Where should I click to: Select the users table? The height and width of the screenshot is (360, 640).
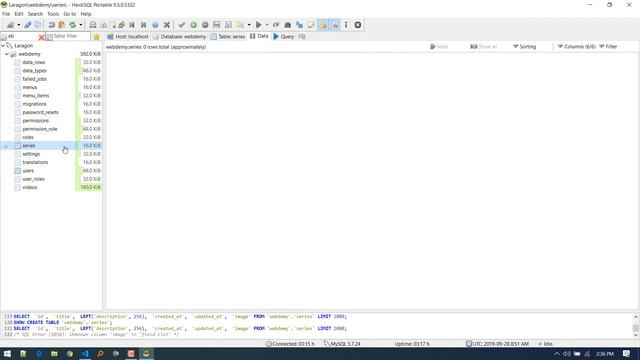point(28,171)
